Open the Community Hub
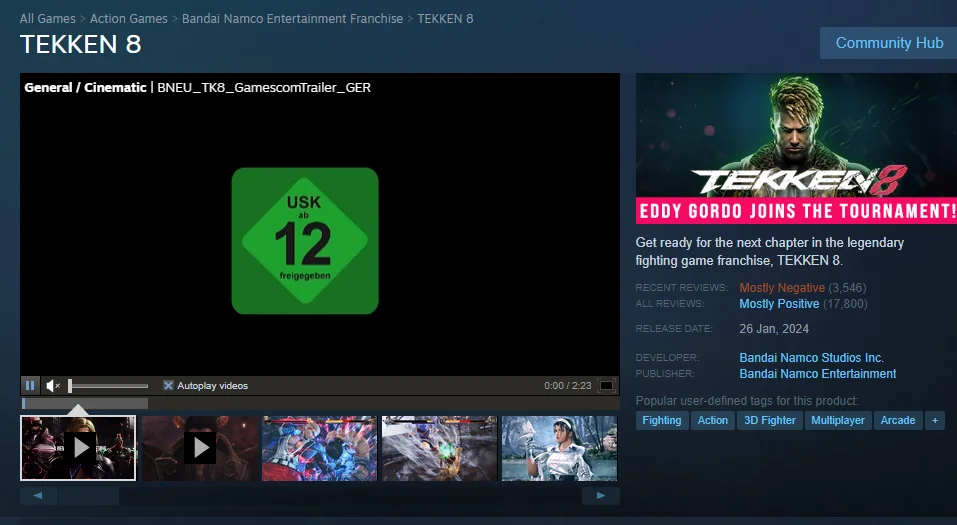 pyautogui.click(x=888, y=43)
